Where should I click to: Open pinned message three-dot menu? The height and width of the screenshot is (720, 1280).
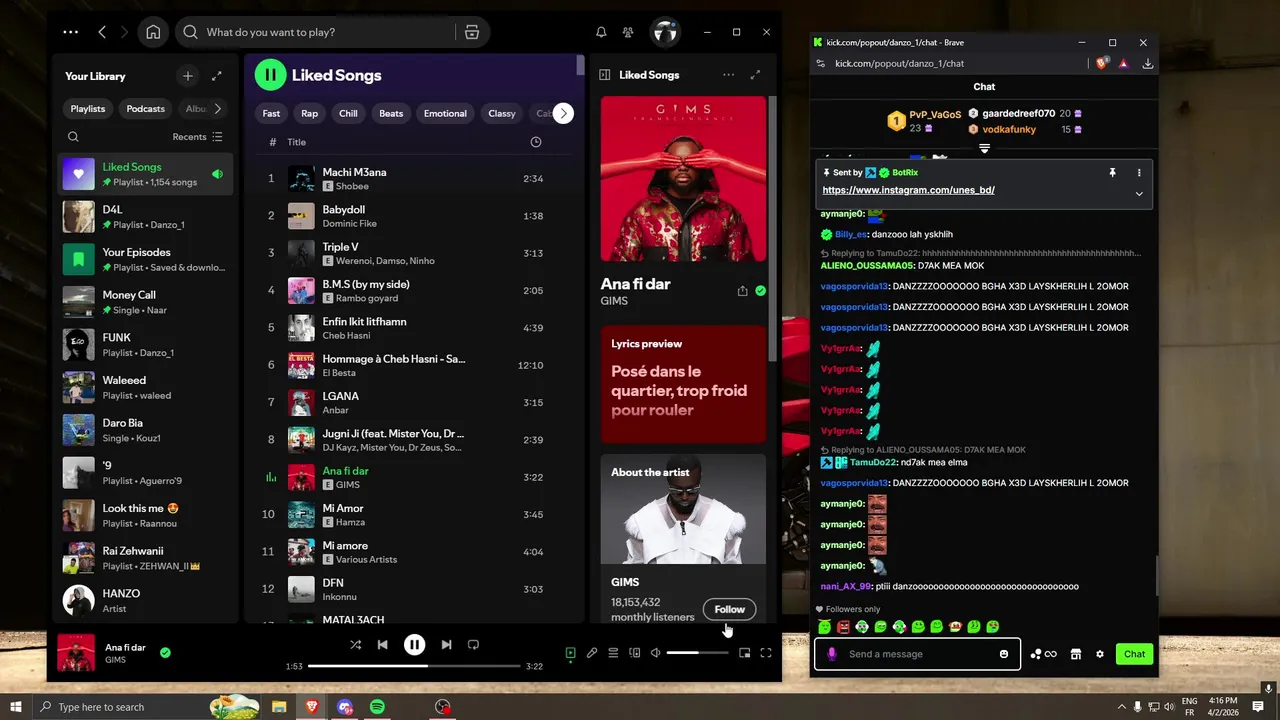pos(1138,173)
